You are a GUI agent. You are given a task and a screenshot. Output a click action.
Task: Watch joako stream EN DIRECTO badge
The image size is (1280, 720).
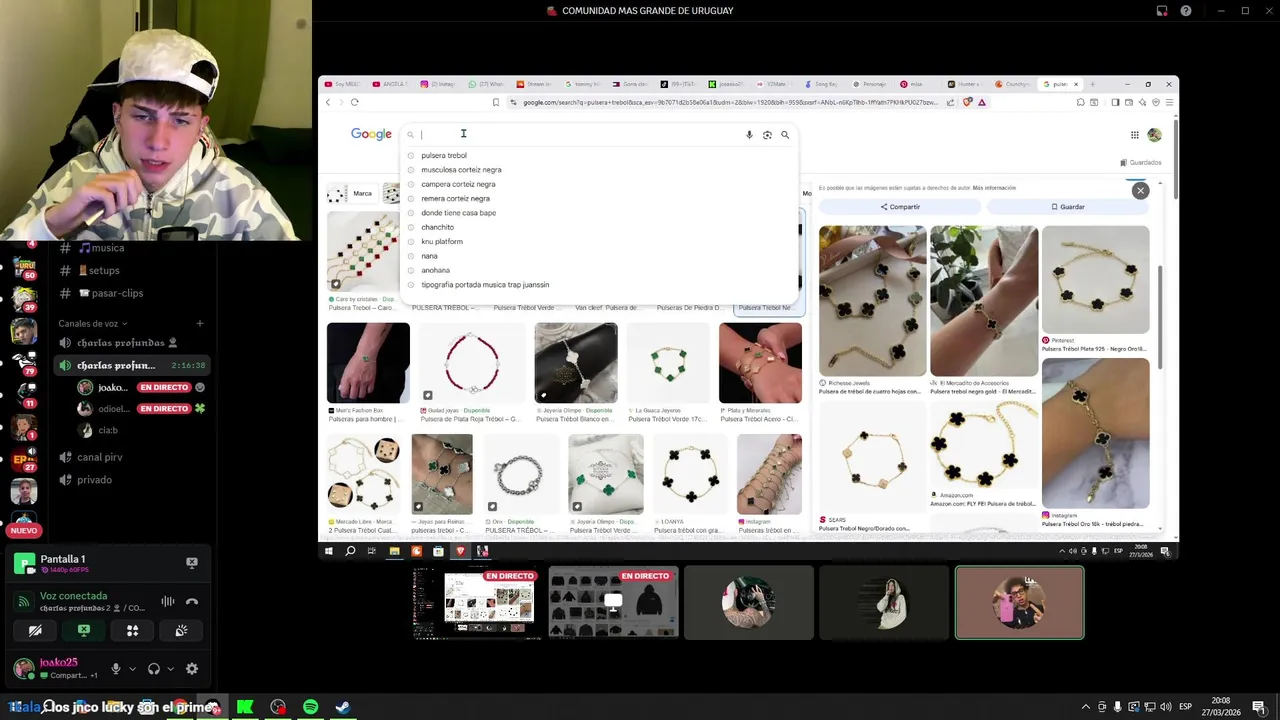point(164,387)
